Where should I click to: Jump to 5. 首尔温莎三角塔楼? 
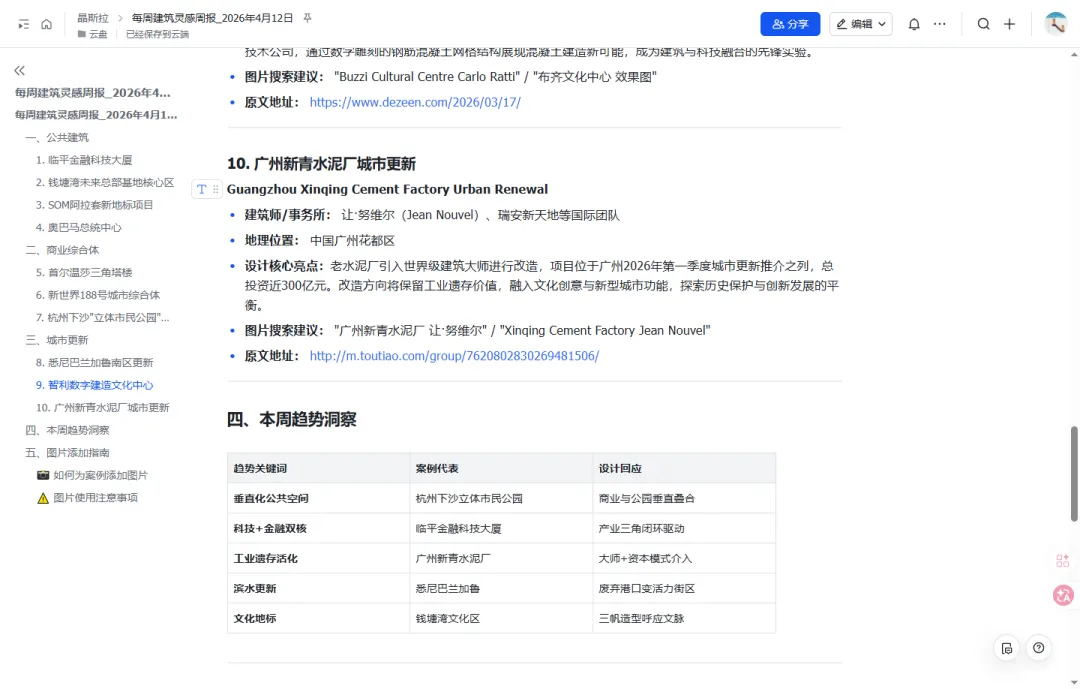point(84,273)
